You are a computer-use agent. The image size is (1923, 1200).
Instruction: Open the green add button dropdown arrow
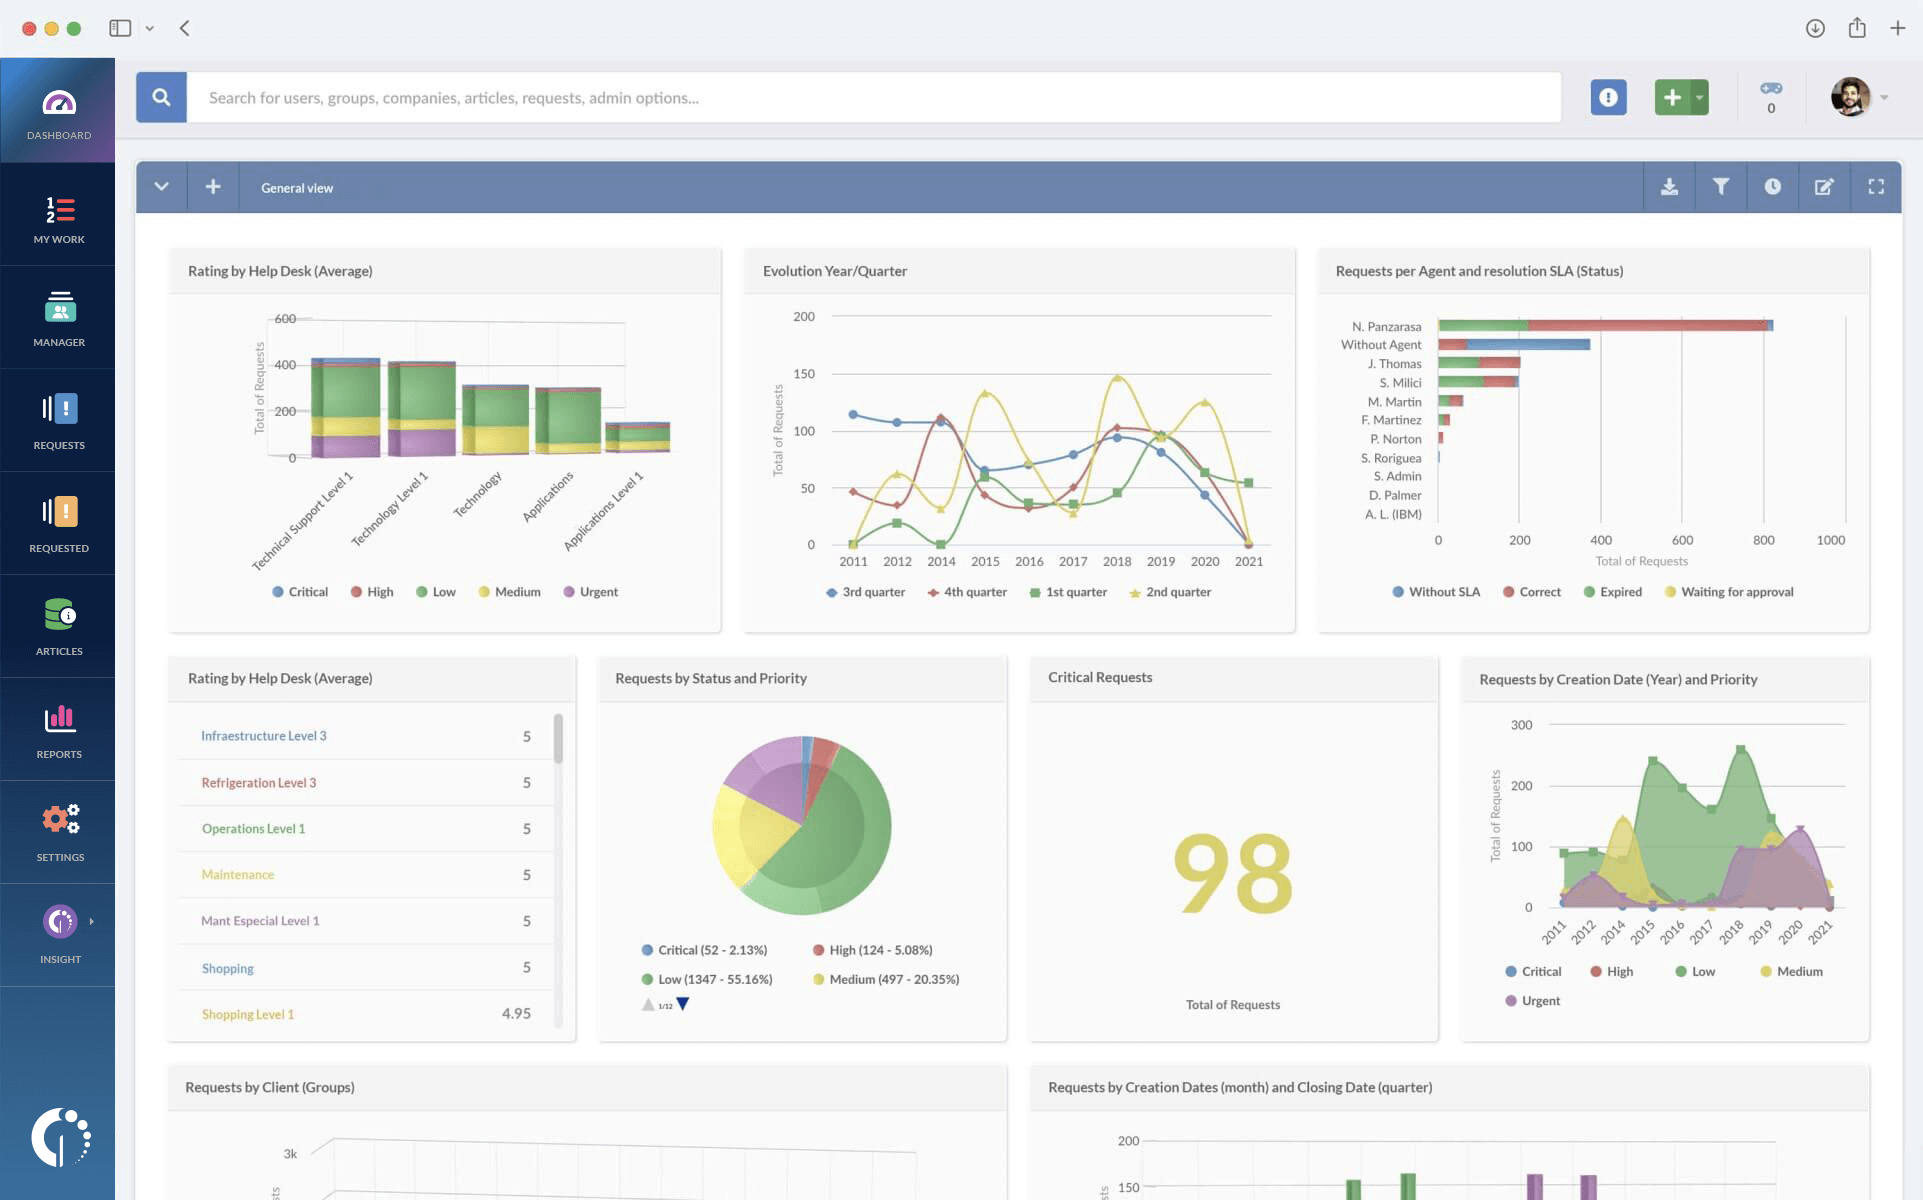coord(1699,97)
